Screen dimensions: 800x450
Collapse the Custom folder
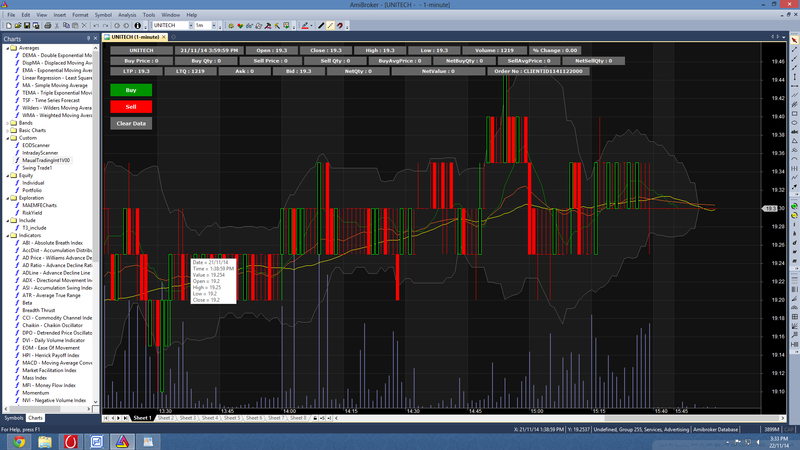coord(7,138)
